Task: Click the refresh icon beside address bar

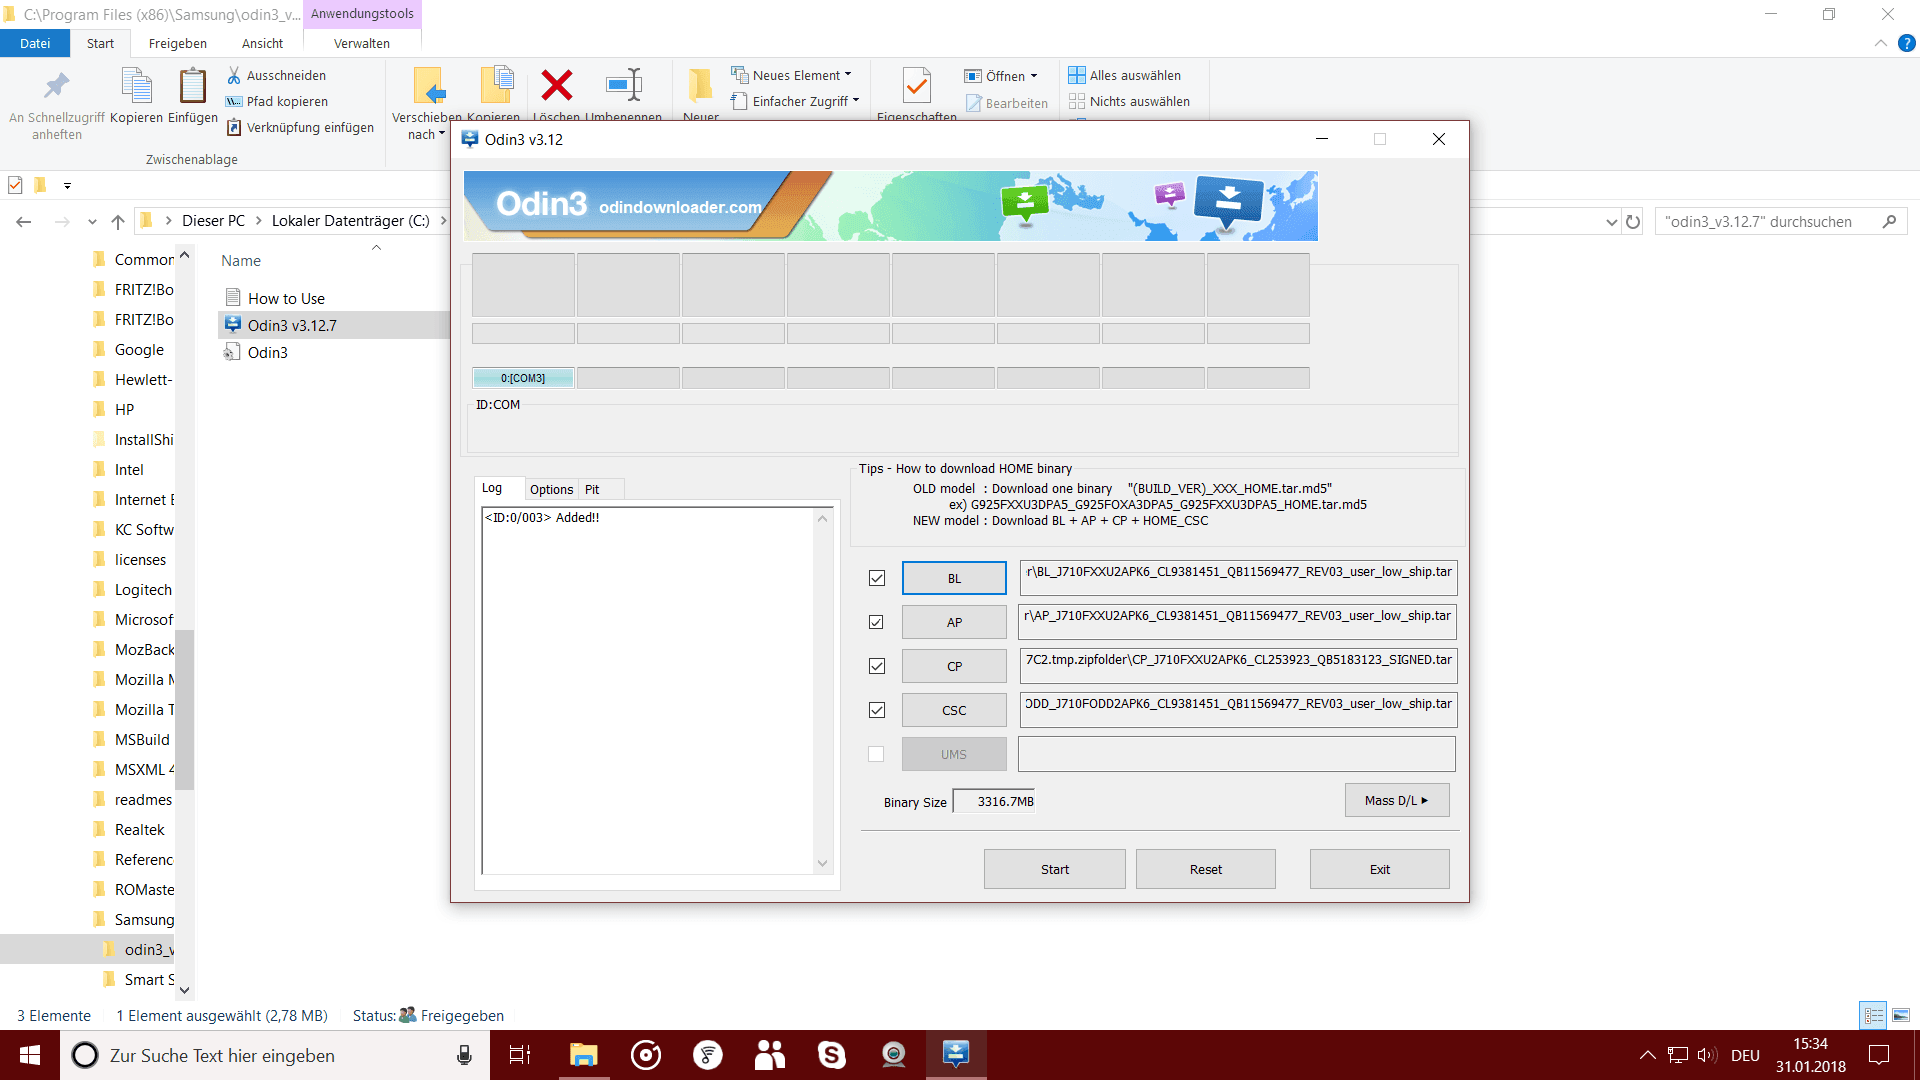Action: [1633, 222]
